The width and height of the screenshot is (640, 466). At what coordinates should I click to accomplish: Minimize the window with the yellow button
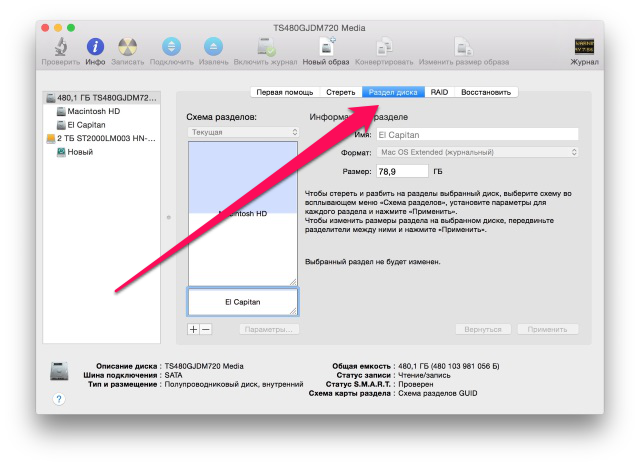[x=58, y=28]
